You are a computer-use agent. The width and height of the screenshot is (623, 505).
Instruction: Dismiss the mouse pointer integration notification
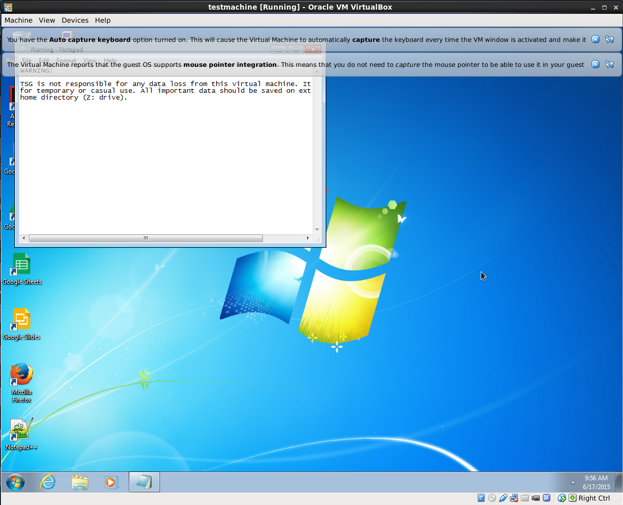tap(595, 64)
